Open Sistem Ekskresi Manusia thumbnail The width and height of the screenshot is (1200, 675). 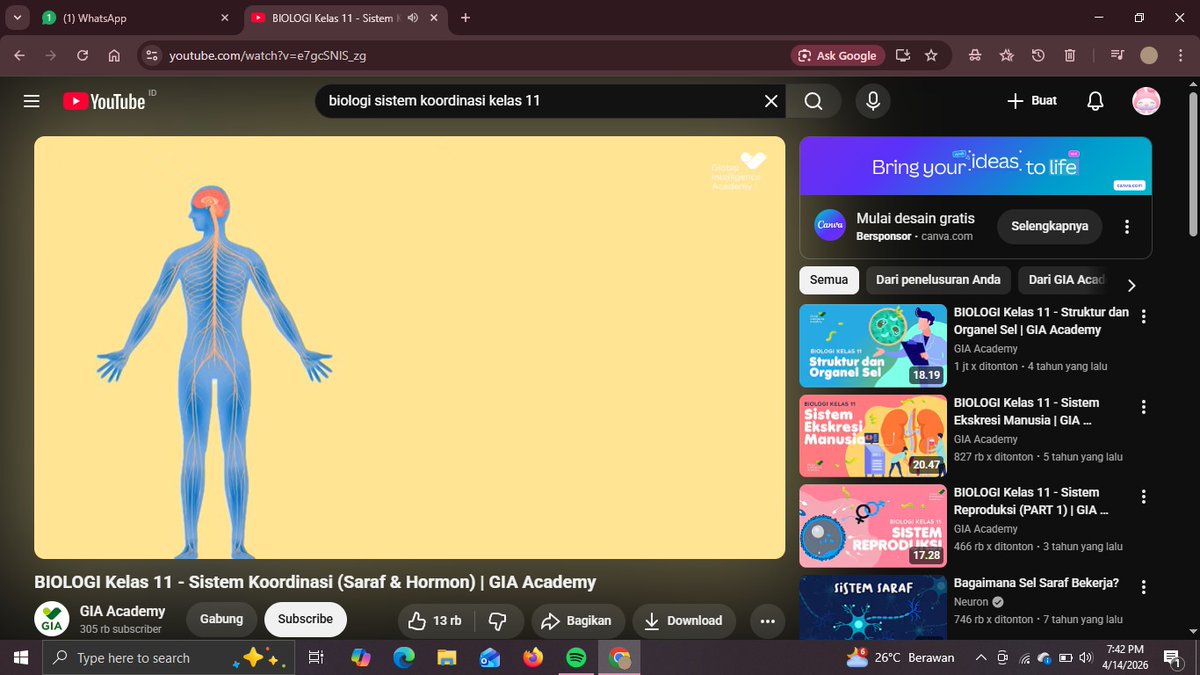pyautogui.click(x=873, y=436)
